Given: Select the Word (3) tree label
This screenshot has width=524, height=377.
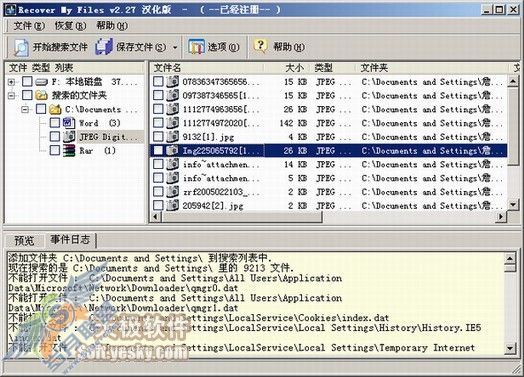Looking at the screenshot, I should [100, 123].
